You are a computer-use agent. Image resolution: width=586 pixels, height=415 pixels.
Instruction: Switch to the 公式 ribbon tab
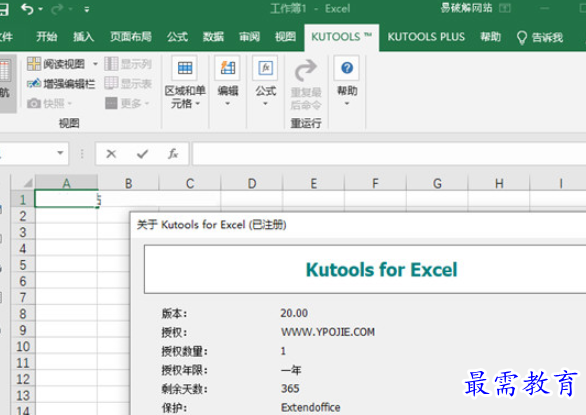point(177,37)
